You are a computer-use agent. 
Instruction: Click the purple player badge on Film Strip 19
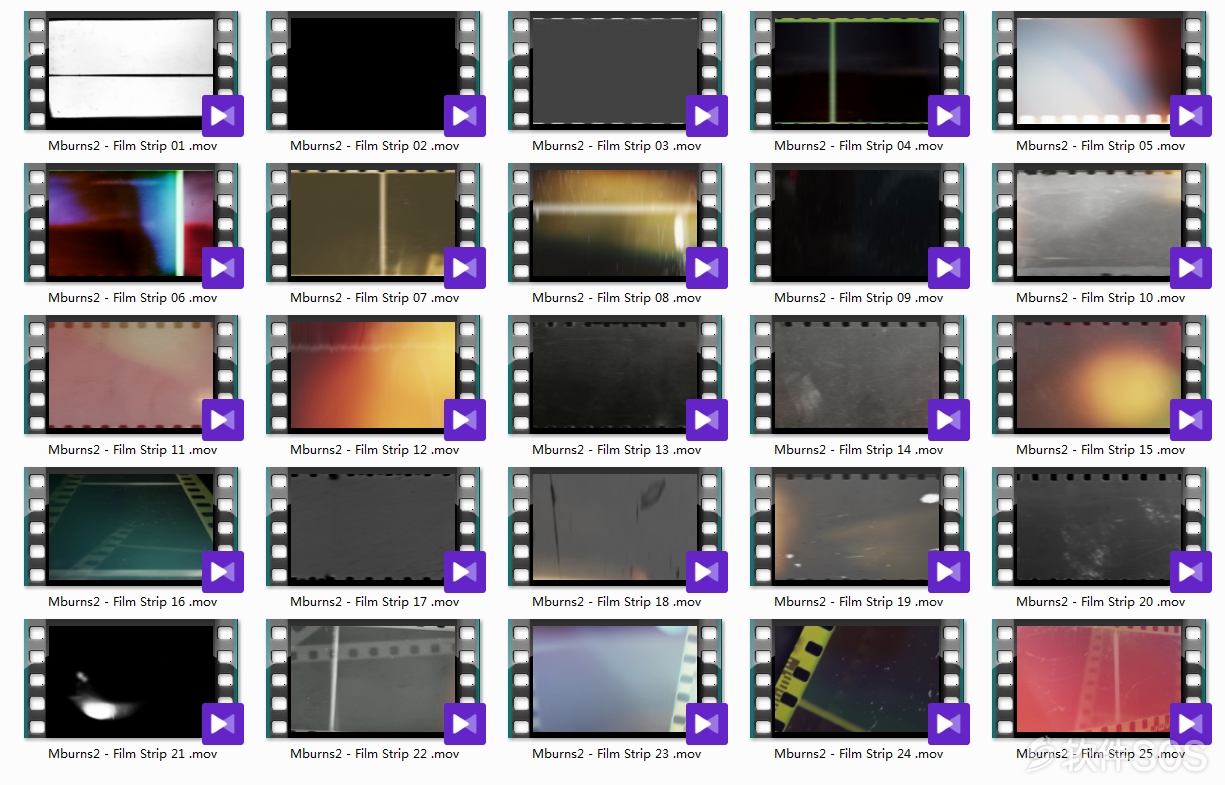(x=949, y=572)
